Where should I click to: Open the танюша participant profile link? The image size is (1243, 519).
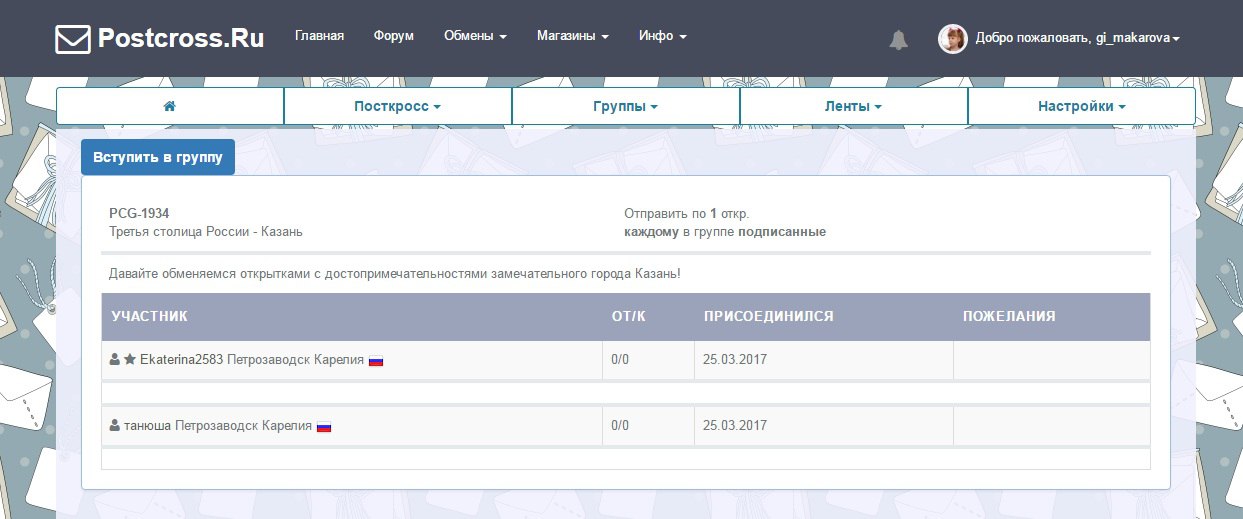click(x=148, y=426)
